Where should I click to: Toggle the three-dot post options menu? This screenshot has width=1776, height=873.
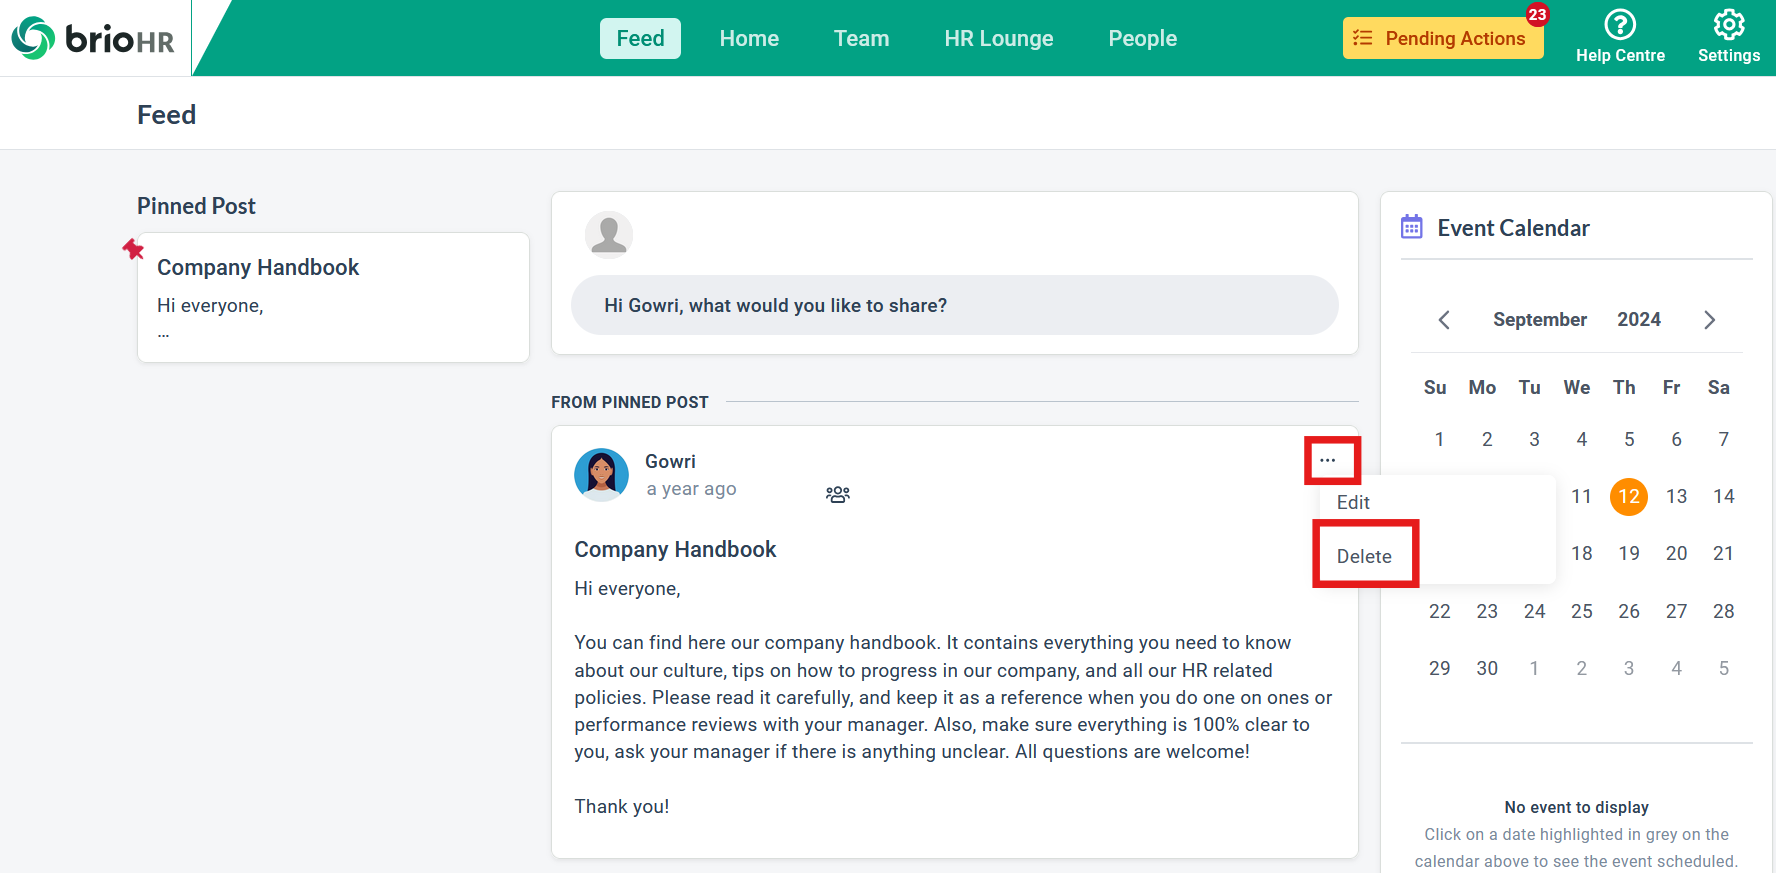(1327, 460)
